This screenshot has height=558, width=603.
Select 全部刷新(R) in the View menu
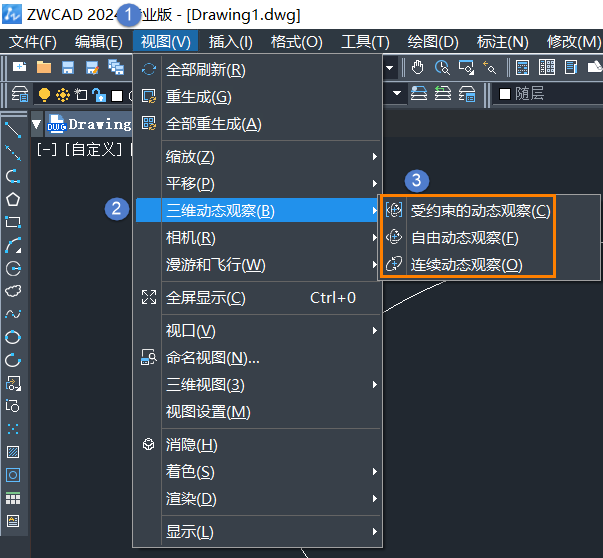click(x=258, y=70)
